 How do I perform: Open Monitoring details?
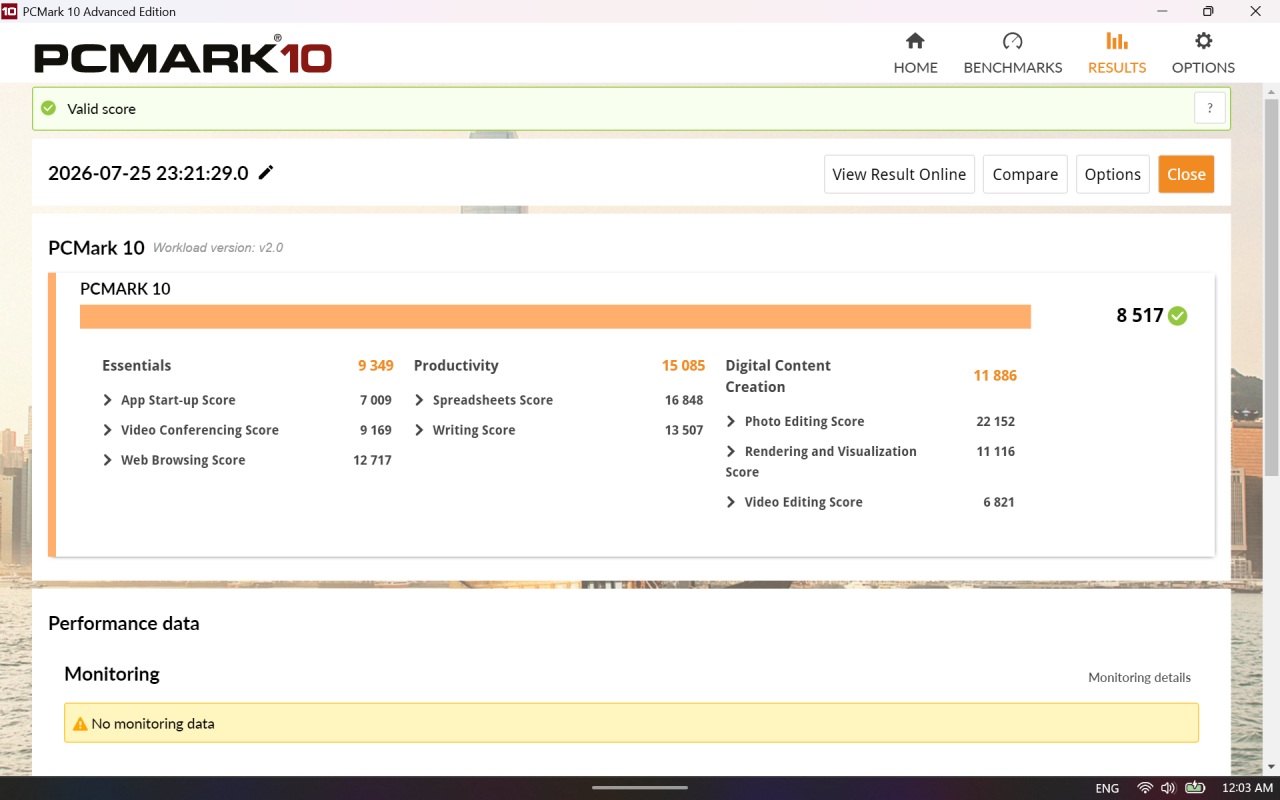point(1139,677)
